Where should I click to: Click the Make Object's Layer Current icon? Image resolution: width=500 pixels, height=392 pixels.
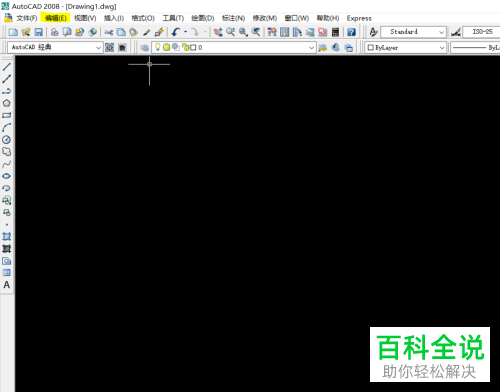323,48
